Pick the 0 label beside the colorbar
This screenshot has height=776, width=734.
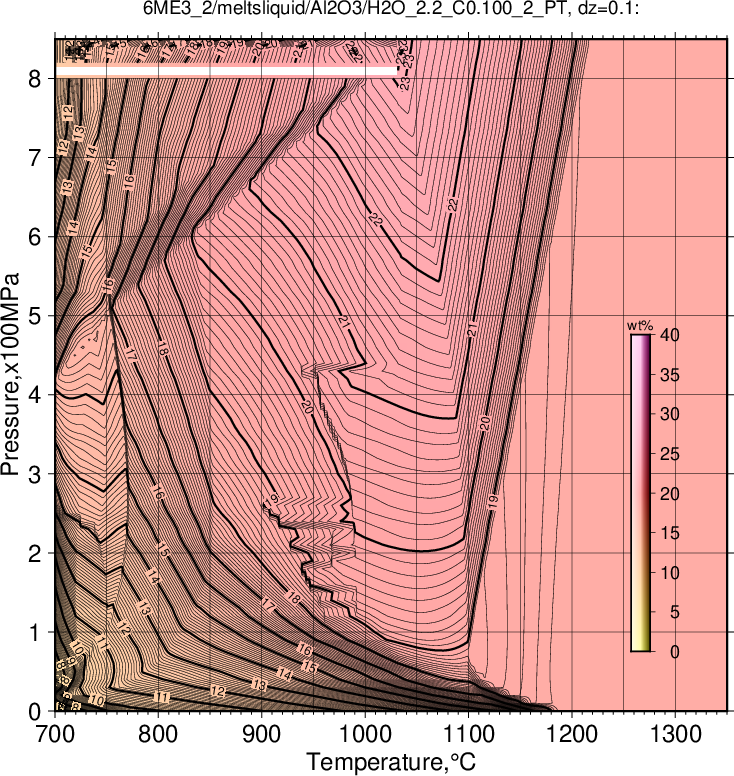click(675, 652)
